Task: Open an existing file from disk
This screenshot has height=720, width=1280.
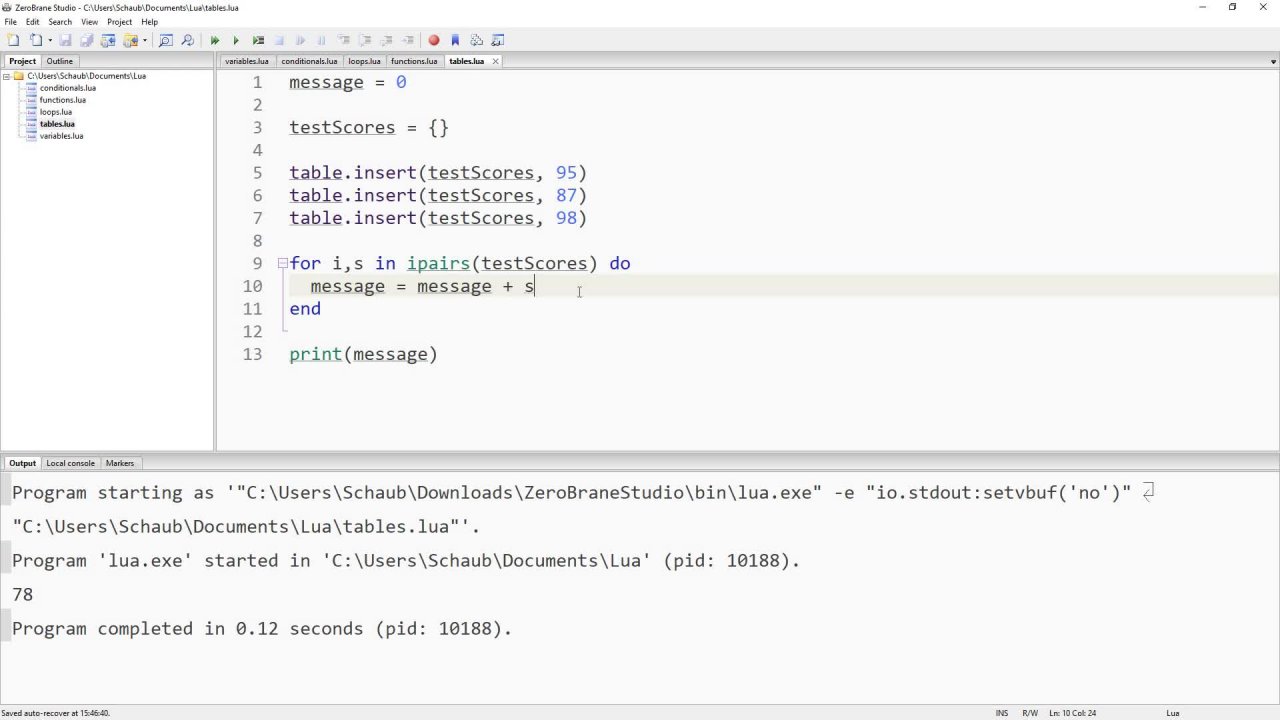Action: tap(34, 40)
